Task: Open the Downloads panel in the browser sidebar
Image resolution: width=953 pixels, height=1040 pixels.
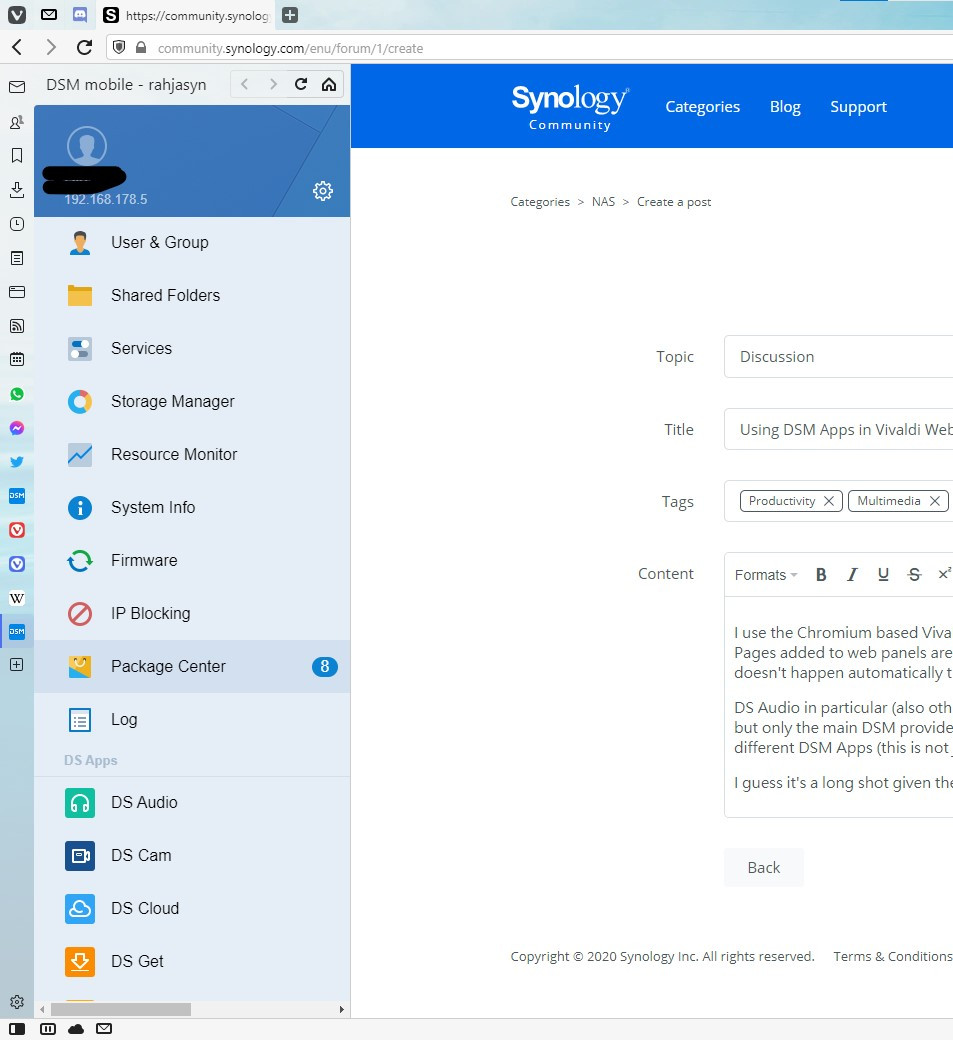Action: (x=16, y=189)
